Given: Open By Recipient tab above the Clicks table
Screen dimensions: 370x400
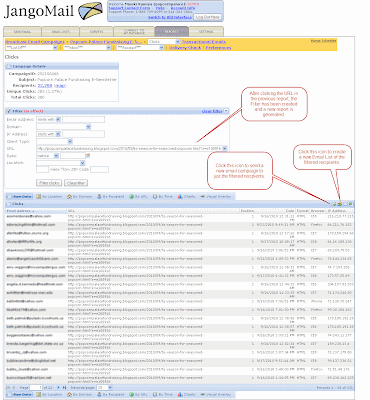Looking at the screenshot, I should pos(110,197).
